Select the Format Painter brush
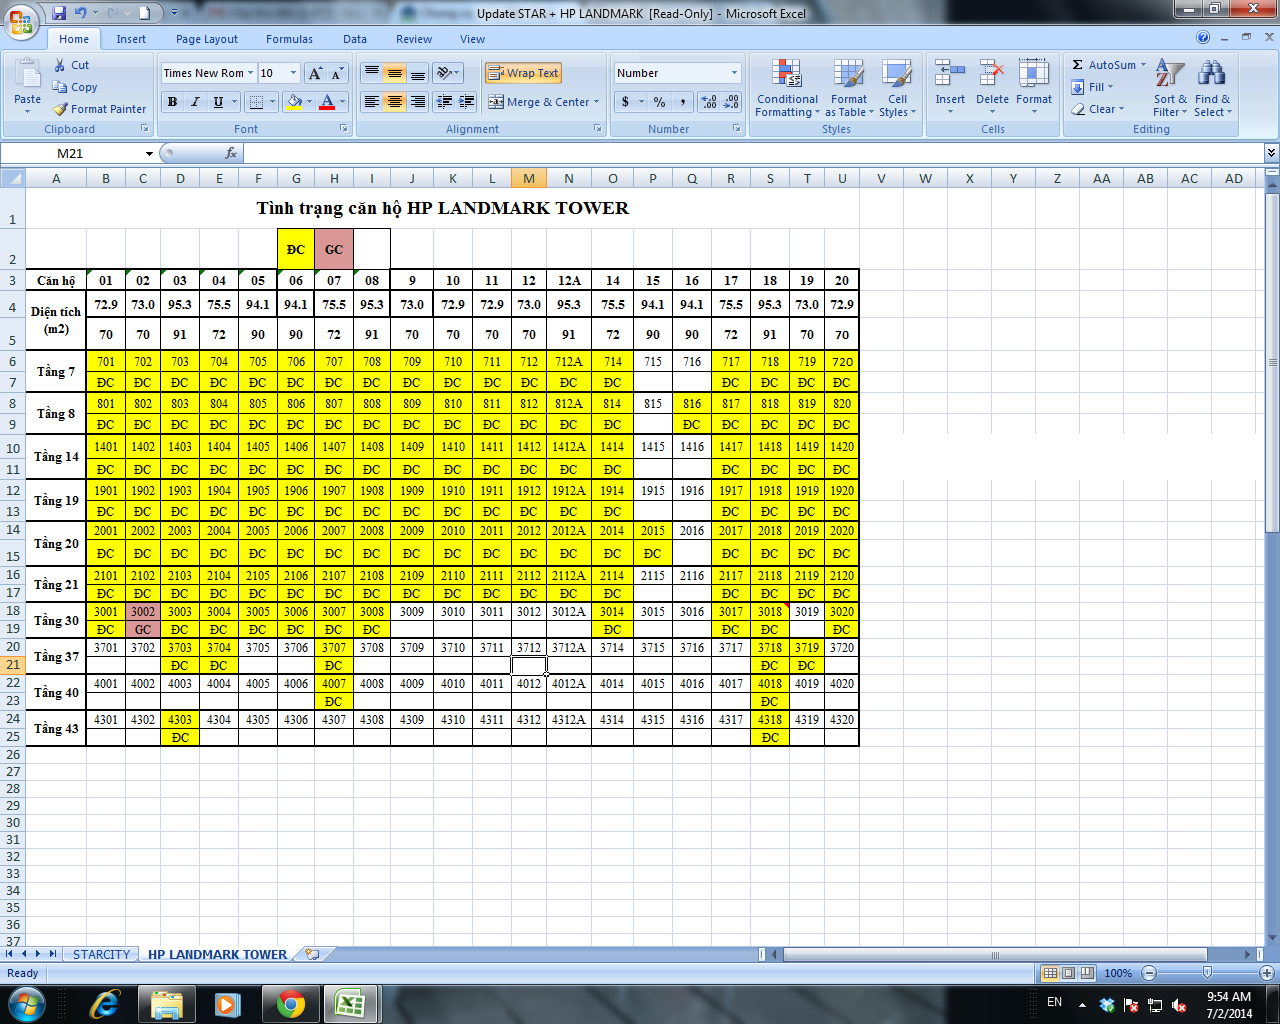This screenshot has height=1024, width=1280. pyautogui.click(x=61, y=109)
